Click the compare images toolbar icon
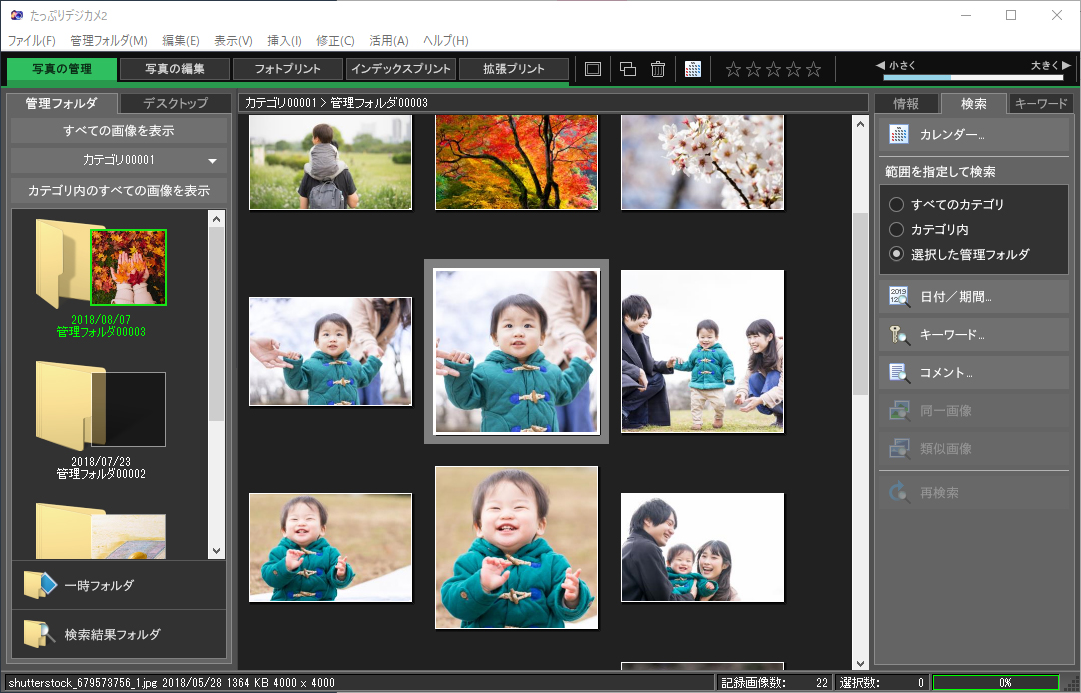This screenshot has height=693, width=1081. click(627, 69)
